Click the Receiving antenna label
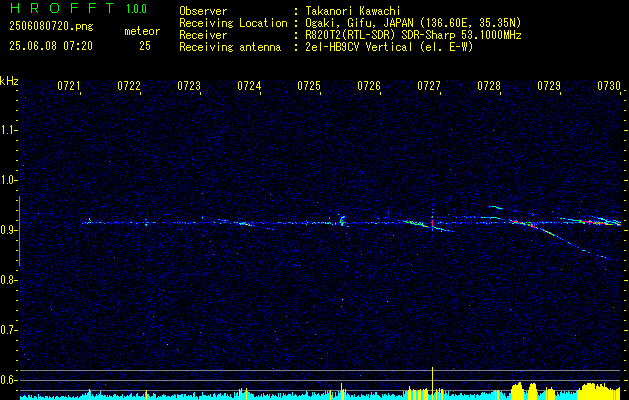 [x=230, y=47]
